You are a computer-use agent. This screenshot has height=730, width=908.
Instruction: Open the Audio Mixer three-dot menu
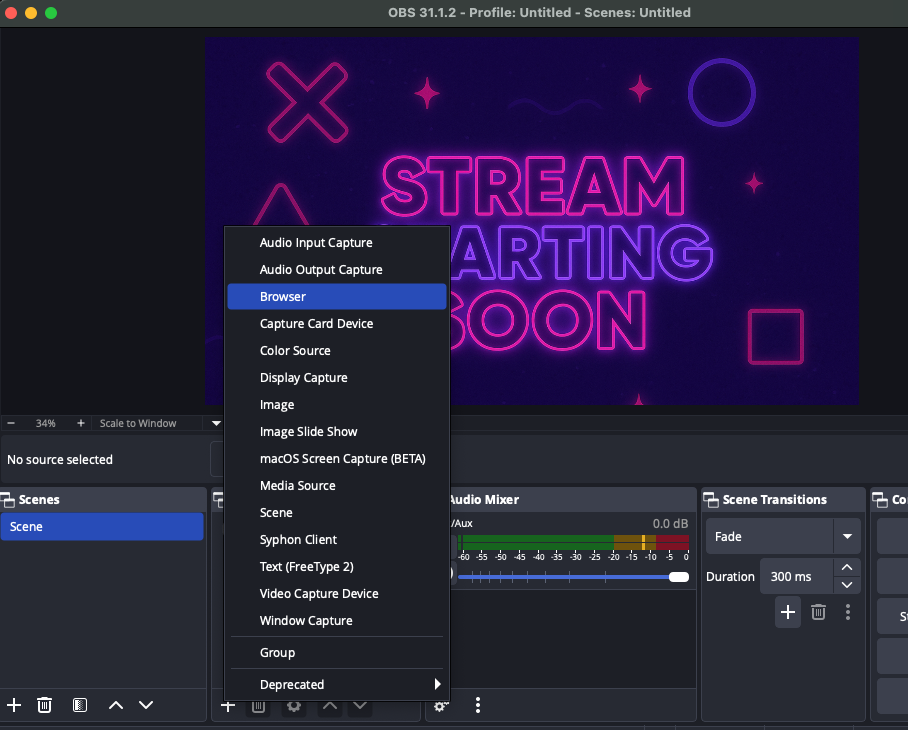point(478,705)
